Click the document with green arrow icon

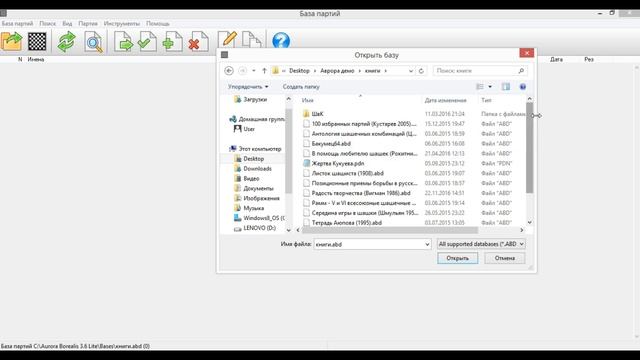click(x=123, y=42)
